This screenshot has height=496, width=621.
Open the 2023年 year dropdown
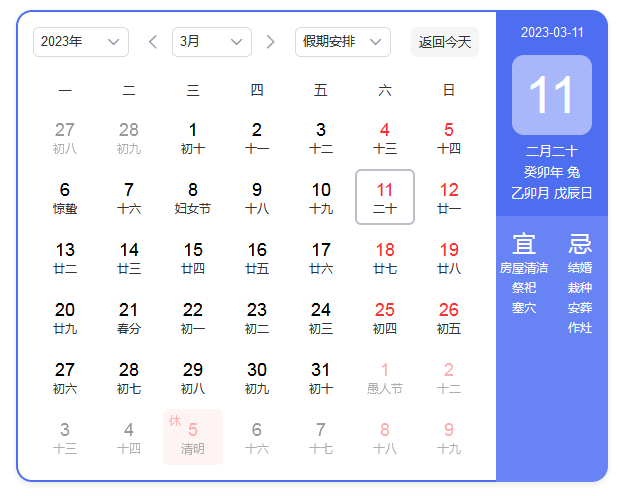[81, 42]
